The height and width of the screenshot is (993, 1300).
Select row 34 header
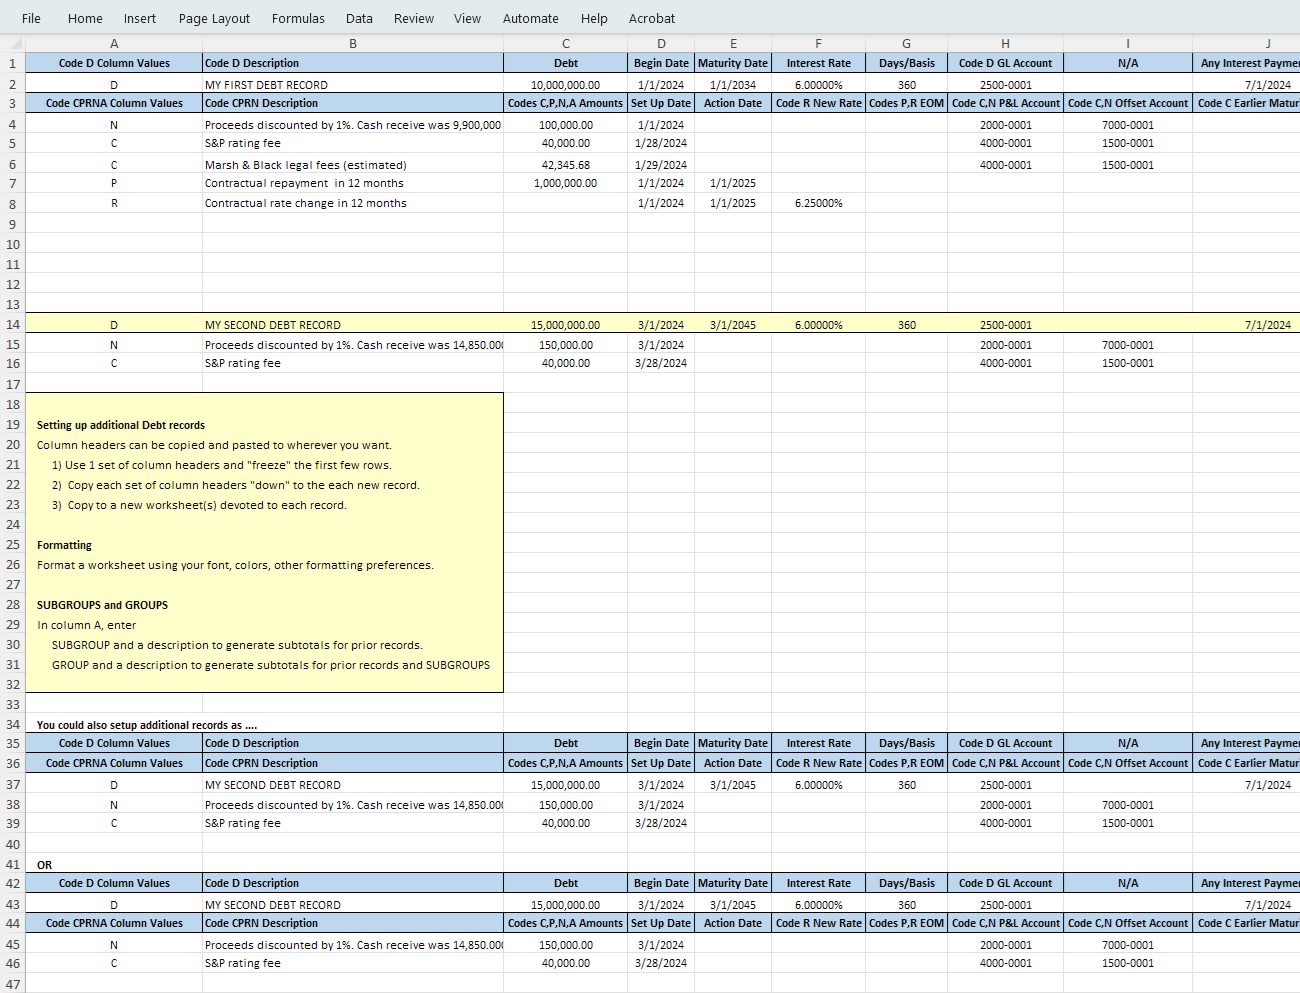coord(12,724)
